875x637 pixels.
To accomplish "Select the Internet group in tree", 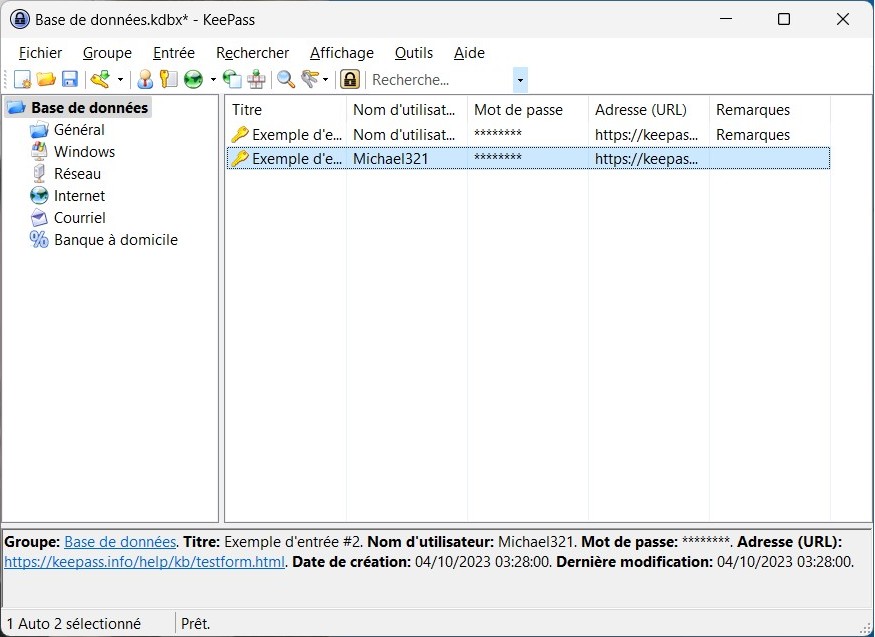I will 79,196.
